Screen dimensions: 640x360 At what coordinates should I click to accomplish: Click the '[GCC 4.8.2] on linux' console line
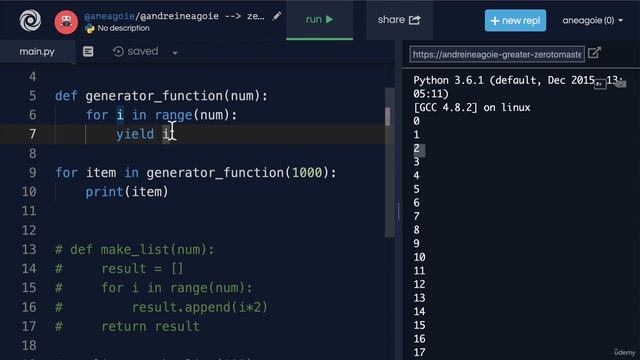472,108
